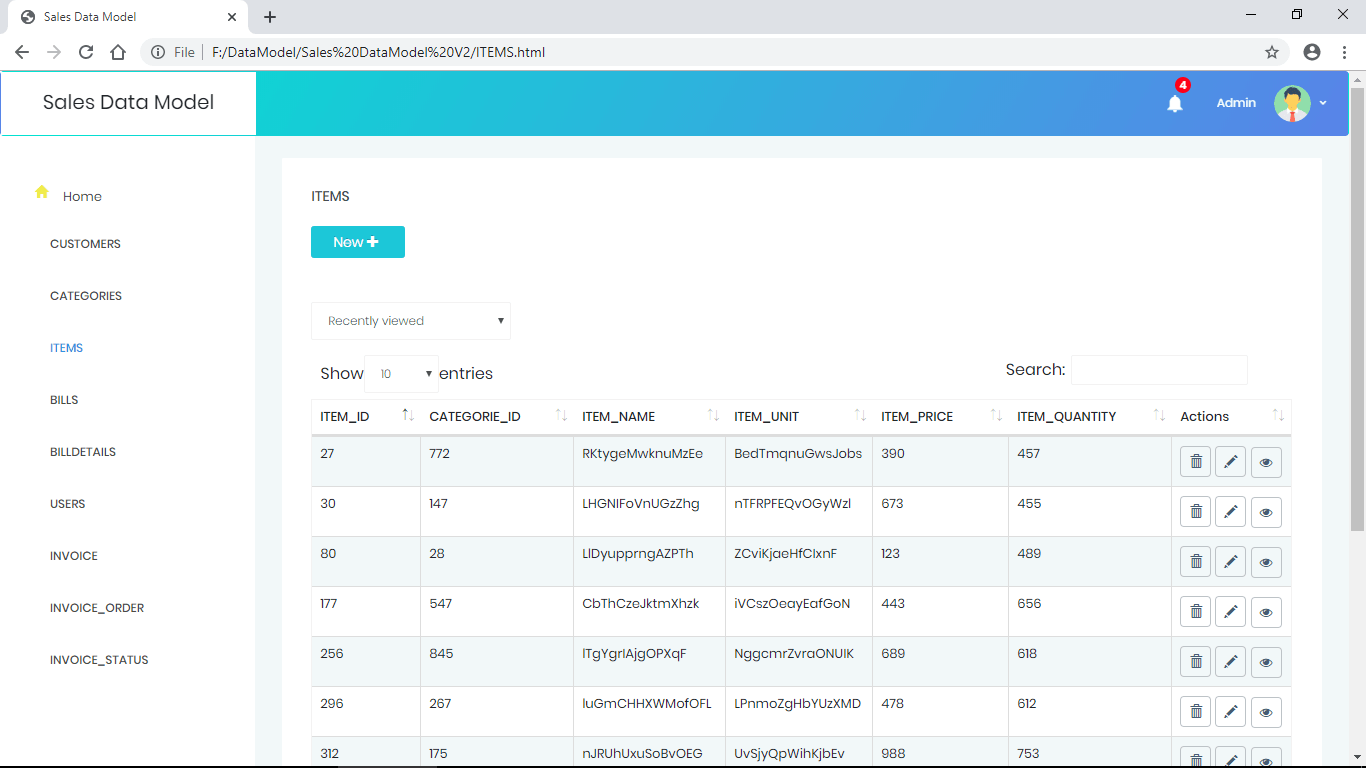Select the Sales Data Model browser tab
Viewport: 1366px width, 768px height.
tap(128, 17)
